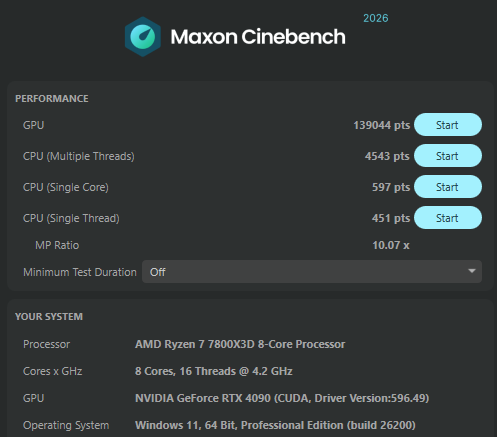The image size is (497, 437).
Task: Click the PERFORMANCE section heading
Action: pyautogui.click(x=52, y=99)
